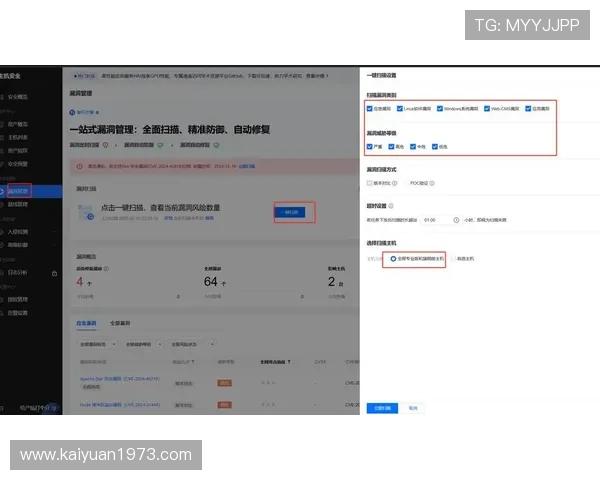The width and height of the screenshot is (600, 480).
Task: Open 资产指纹 in sidebar
Action: 18,150
